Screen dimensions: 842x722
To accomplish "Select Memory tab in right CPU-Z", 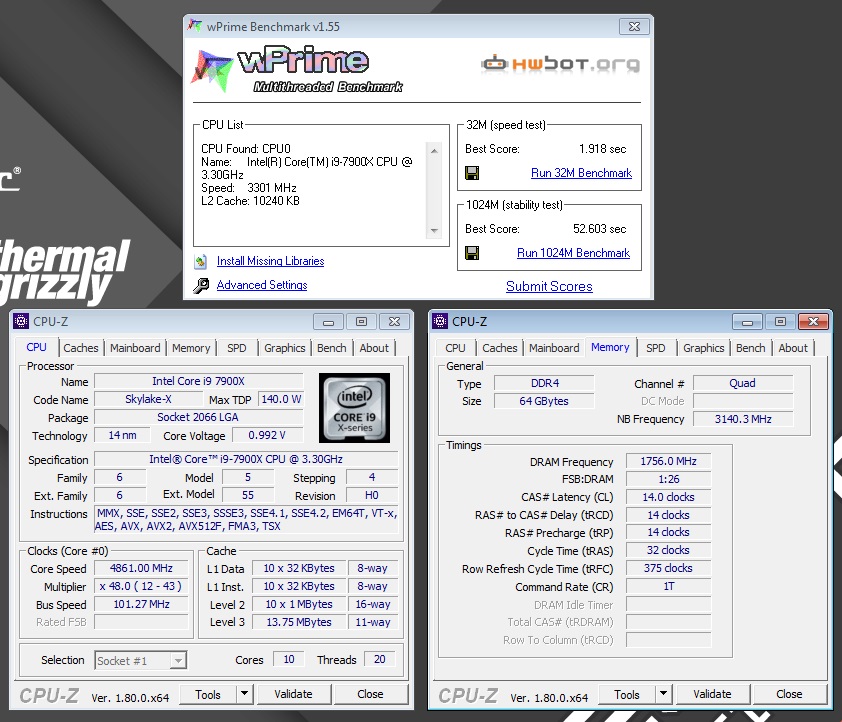I will [610, 347].
